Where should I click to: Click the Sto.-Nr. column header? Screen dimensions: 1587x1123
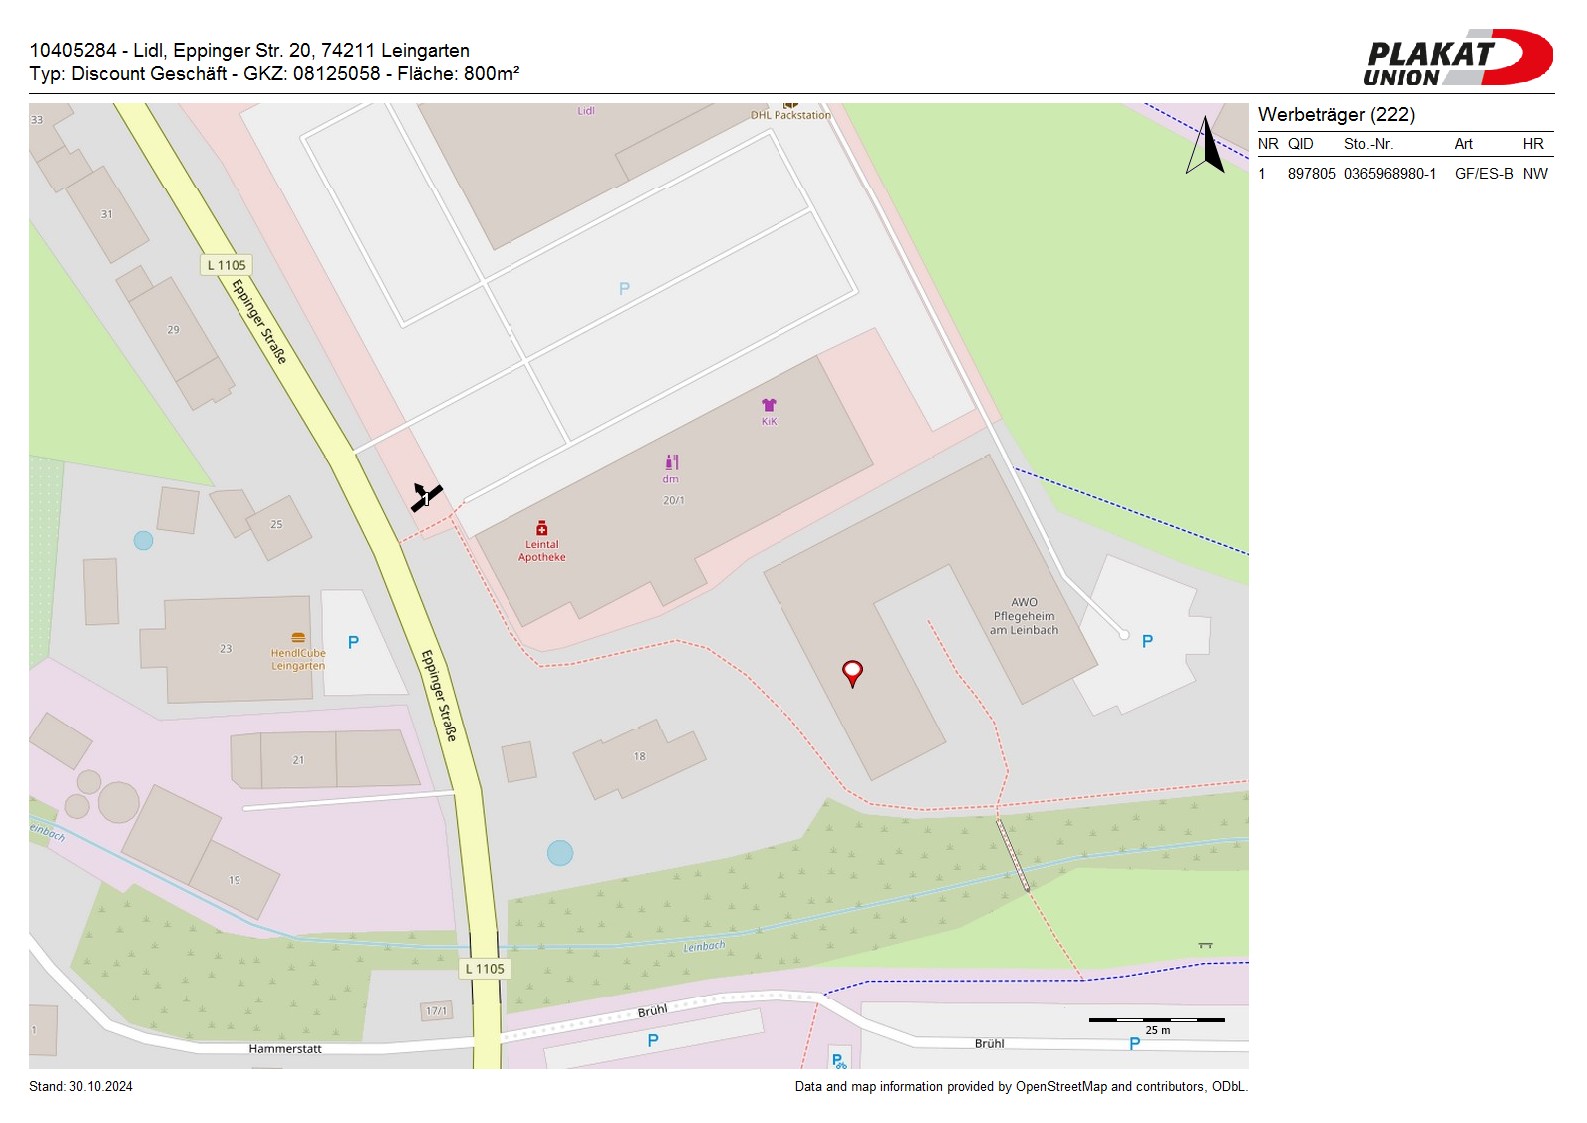1368,144
